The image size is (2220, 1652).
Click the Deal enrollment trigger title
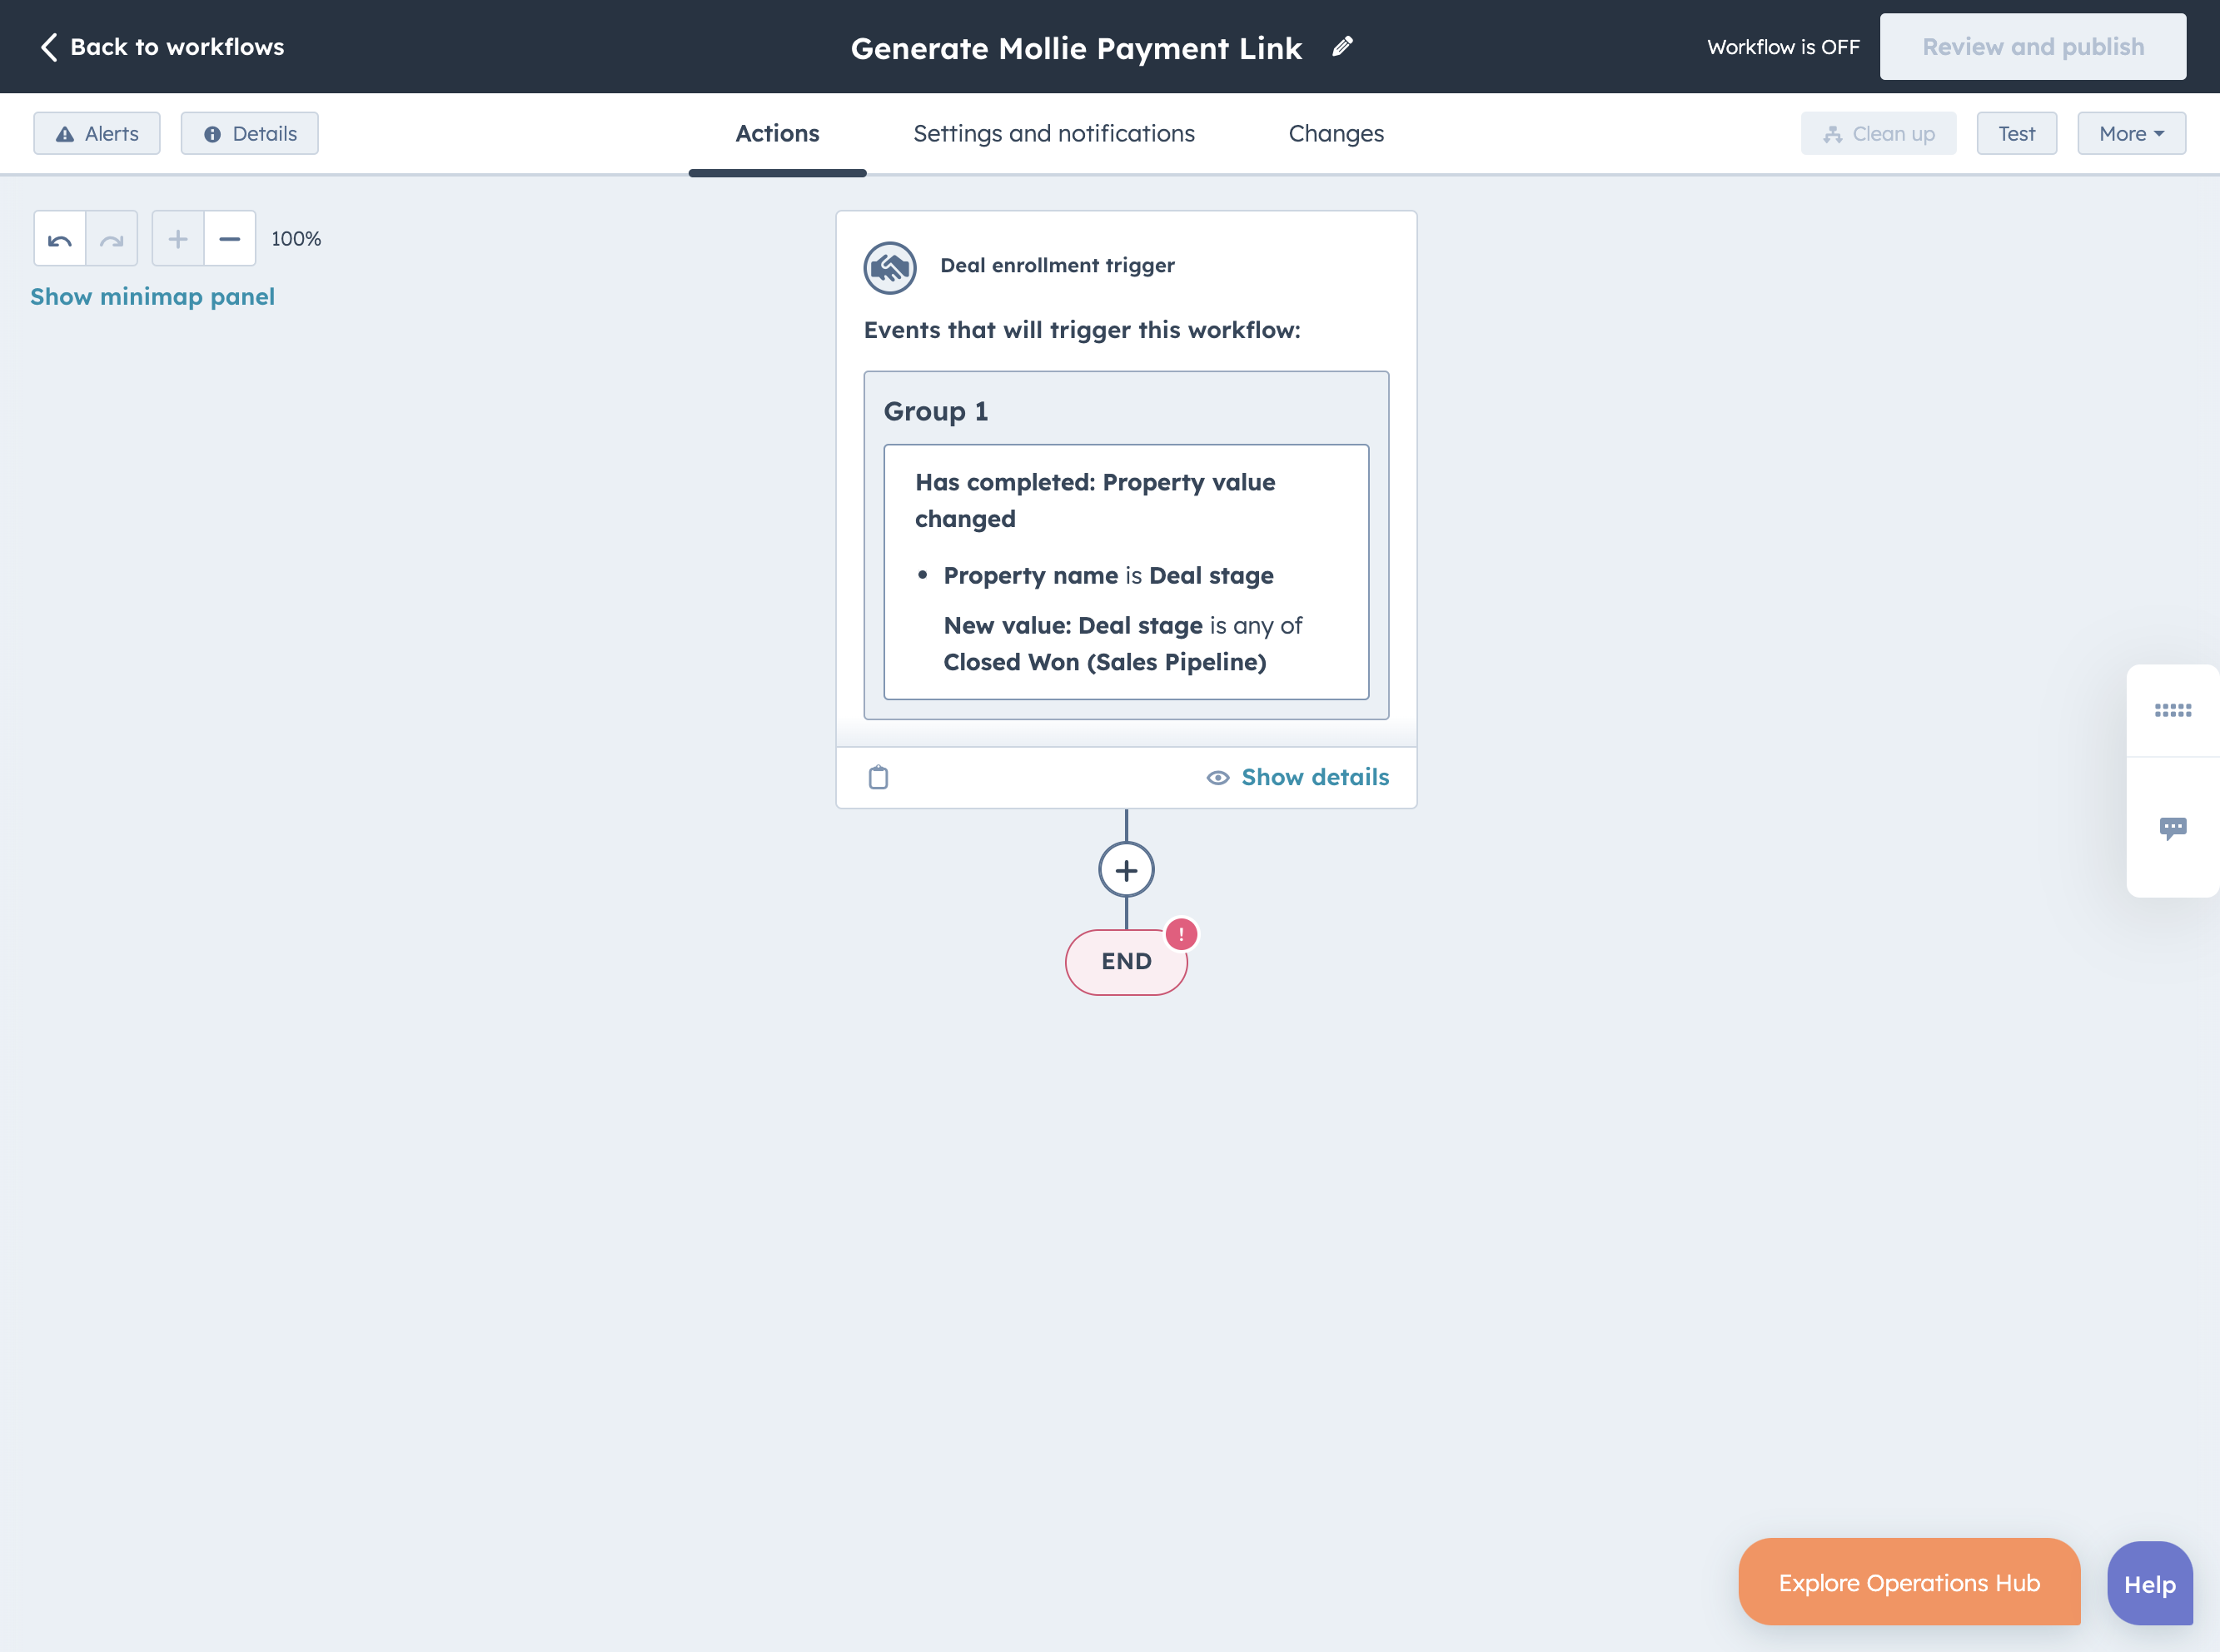click(x=1057, y=266)
